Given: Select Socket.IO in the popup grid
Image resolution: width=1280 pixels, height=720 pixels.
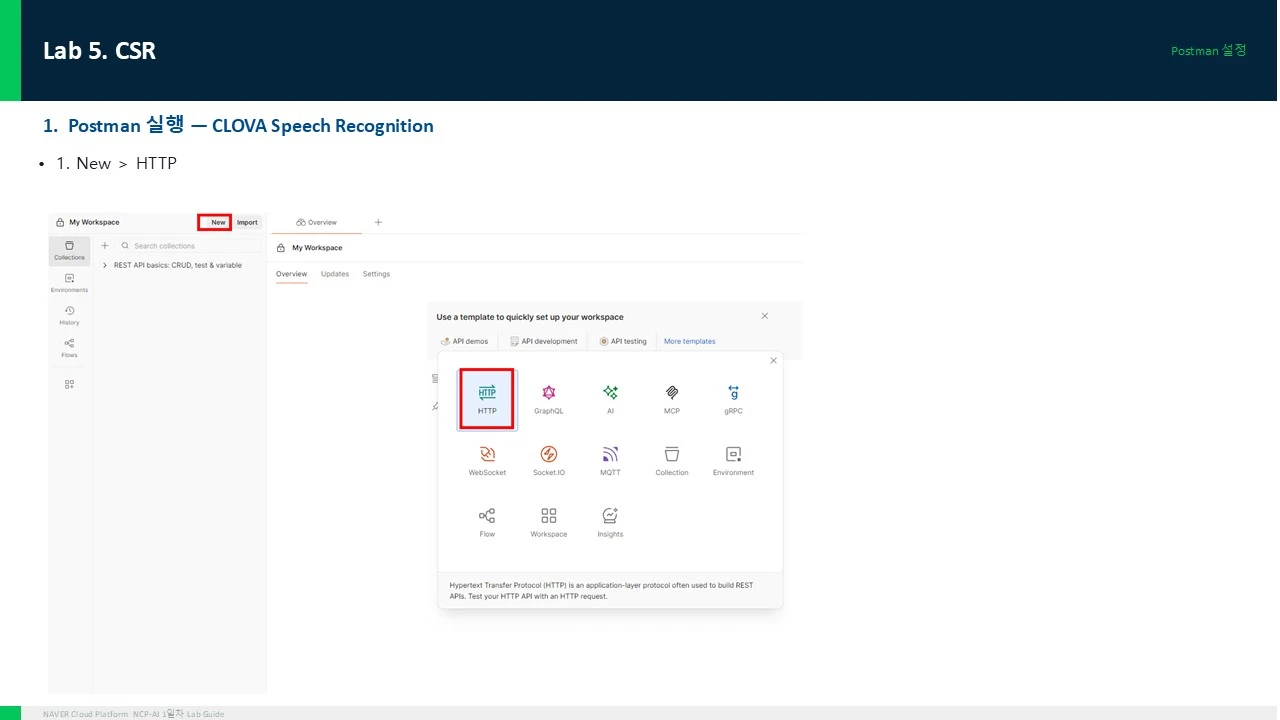Looking at the screenshot, I should point(549,460).
